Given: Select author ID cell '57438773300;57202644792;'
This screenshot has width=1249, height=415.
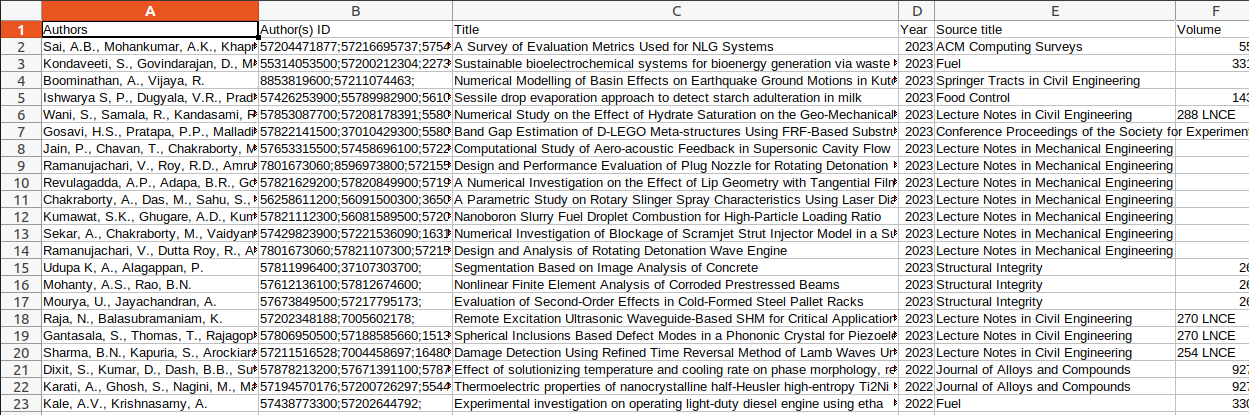Looking at the screenshot, I should tap(355, 404).
